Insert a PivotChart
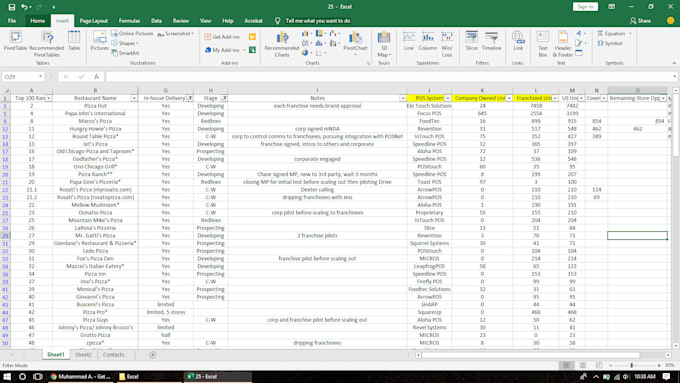Viewport: 680px width, 383px height. pos(355,43)
